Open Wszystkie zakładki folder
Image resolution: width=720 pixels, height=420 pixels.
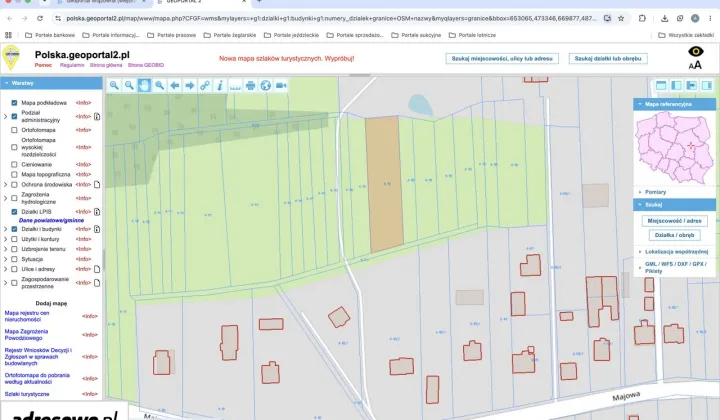click(686, 35)
